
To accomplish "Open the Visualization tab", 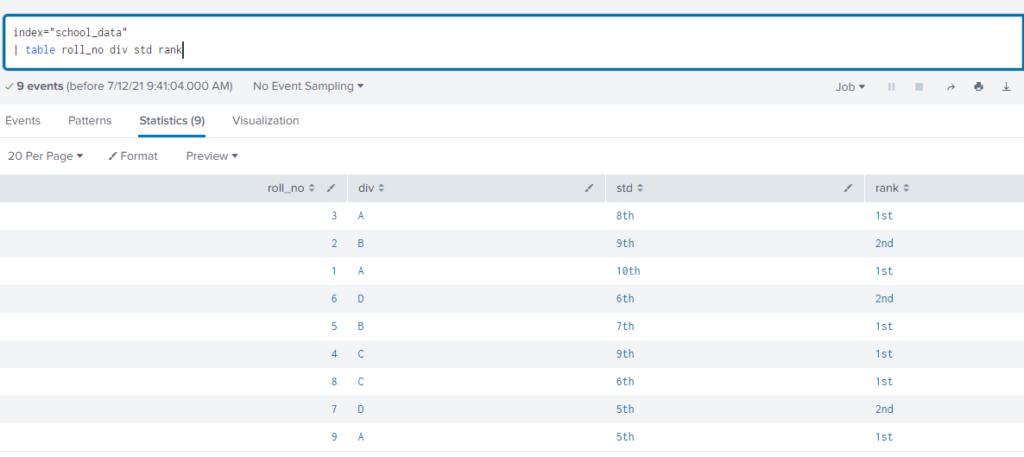I will (266, 121).
